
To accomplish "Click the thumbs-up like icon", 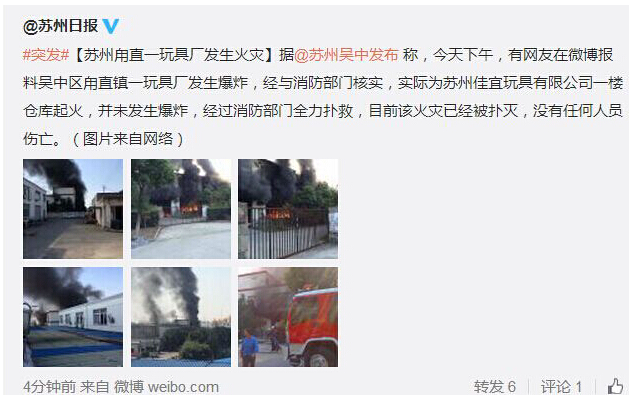I will coord(615,386).
